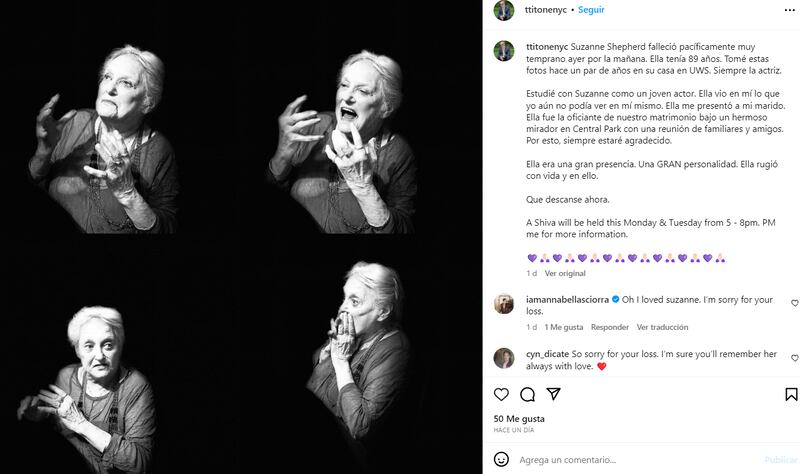Reply with Responder to Annabella's comment

[x=610, y=327]
